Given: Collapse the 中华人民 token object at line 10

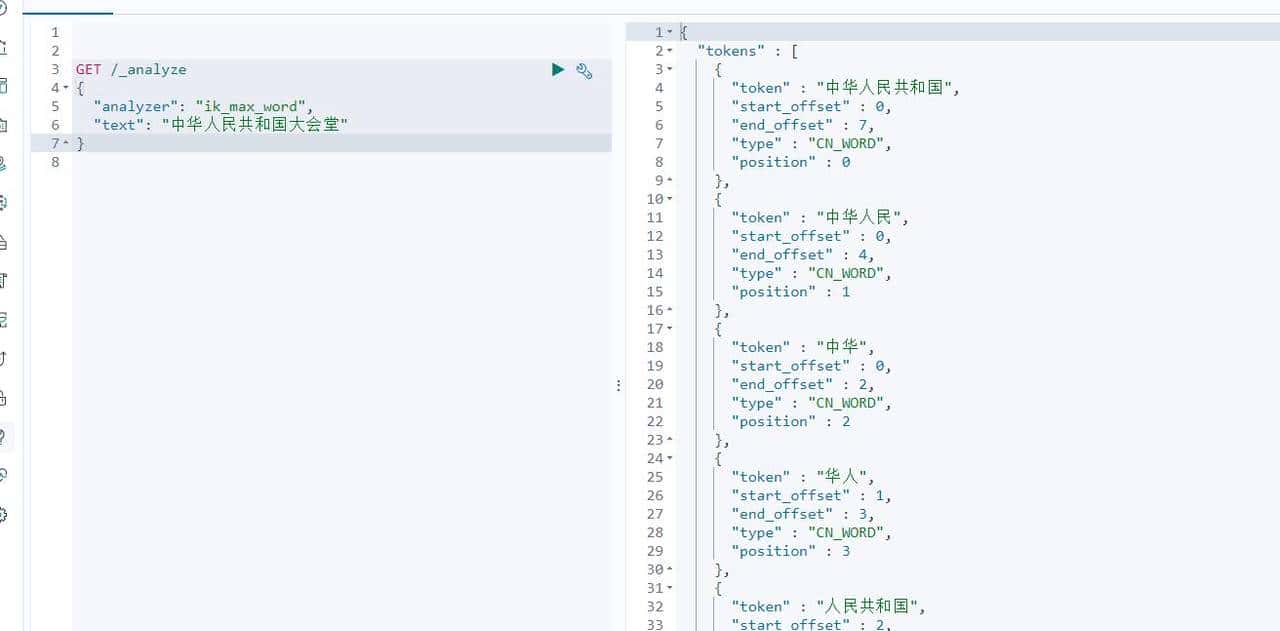Looking at the screenshot, I should (x=668, y=198).
